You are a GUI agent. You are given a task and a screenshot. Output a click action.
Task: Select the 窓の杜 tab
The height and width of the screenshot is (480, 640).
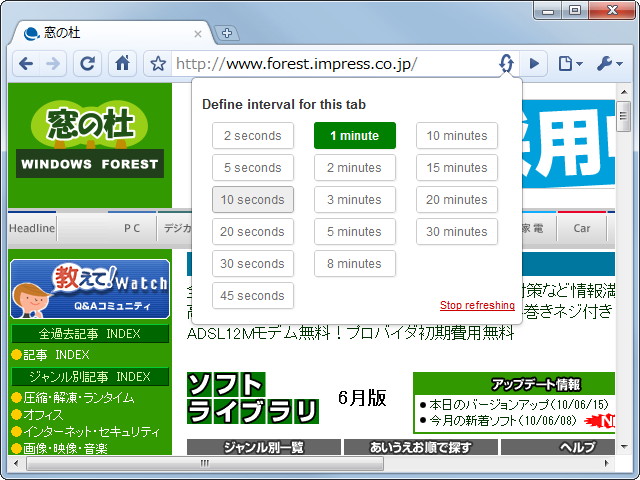tap(110, 33)
